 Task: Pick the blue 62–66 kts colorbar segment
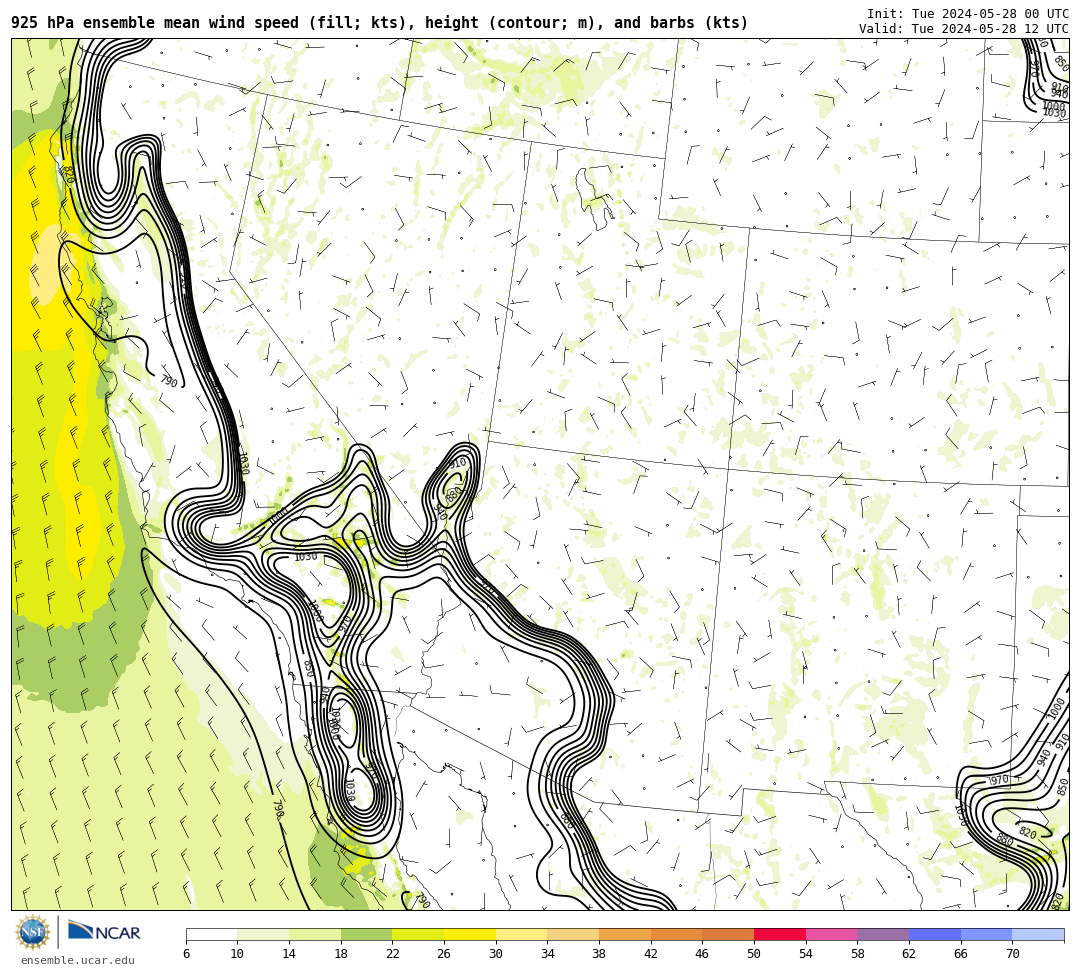coord(935,934)
